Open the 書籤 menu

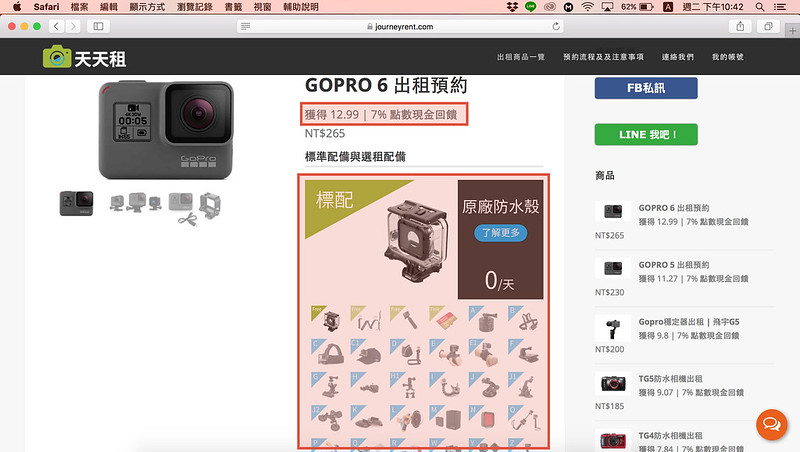[233, 7]
